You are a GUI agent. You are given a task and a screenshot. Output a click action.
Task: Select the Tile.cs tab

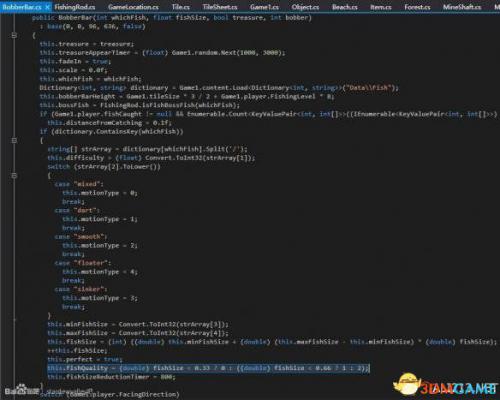coord(181,7)
